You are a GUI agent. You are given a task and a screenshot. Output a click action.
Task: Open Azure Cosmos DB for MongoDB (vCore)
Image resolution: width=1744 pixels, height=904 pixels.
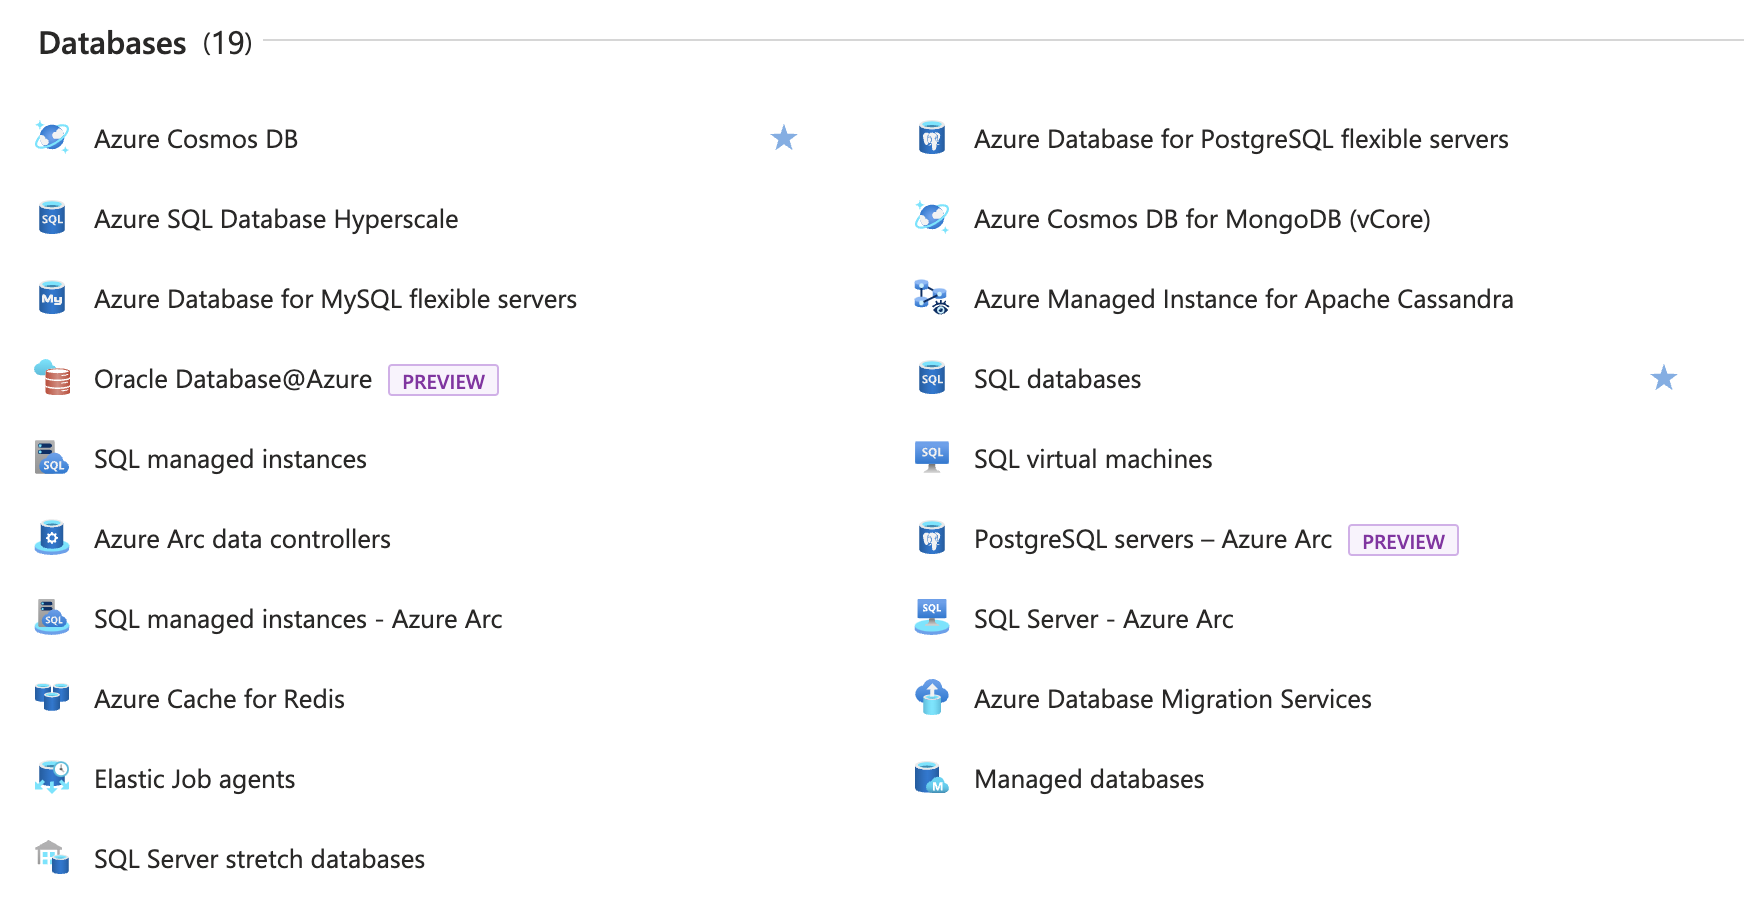point(1202,219)
